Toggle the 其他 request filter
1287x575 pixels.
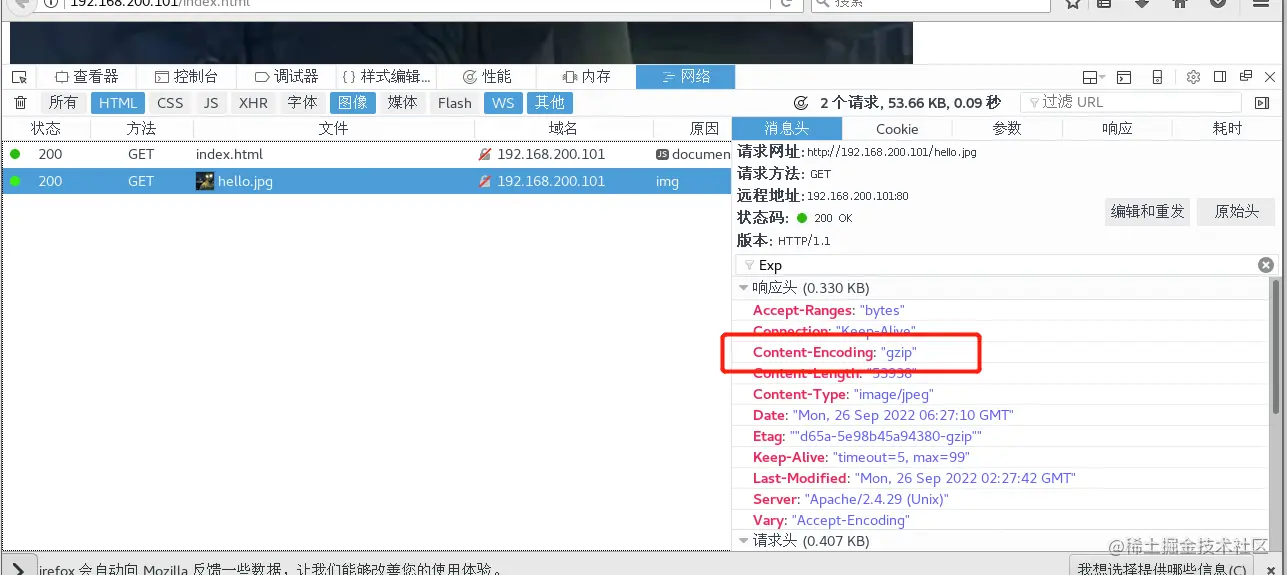tap(549, 103)
